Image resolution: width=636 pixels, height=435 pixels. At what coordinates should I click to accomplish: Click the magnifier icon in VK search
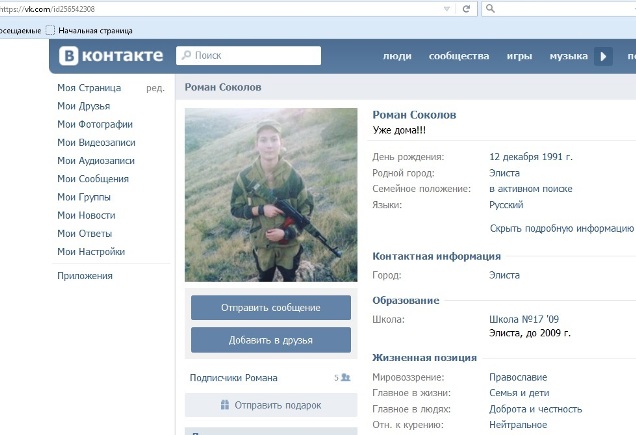pyautogui.click(x=186, y=56)
